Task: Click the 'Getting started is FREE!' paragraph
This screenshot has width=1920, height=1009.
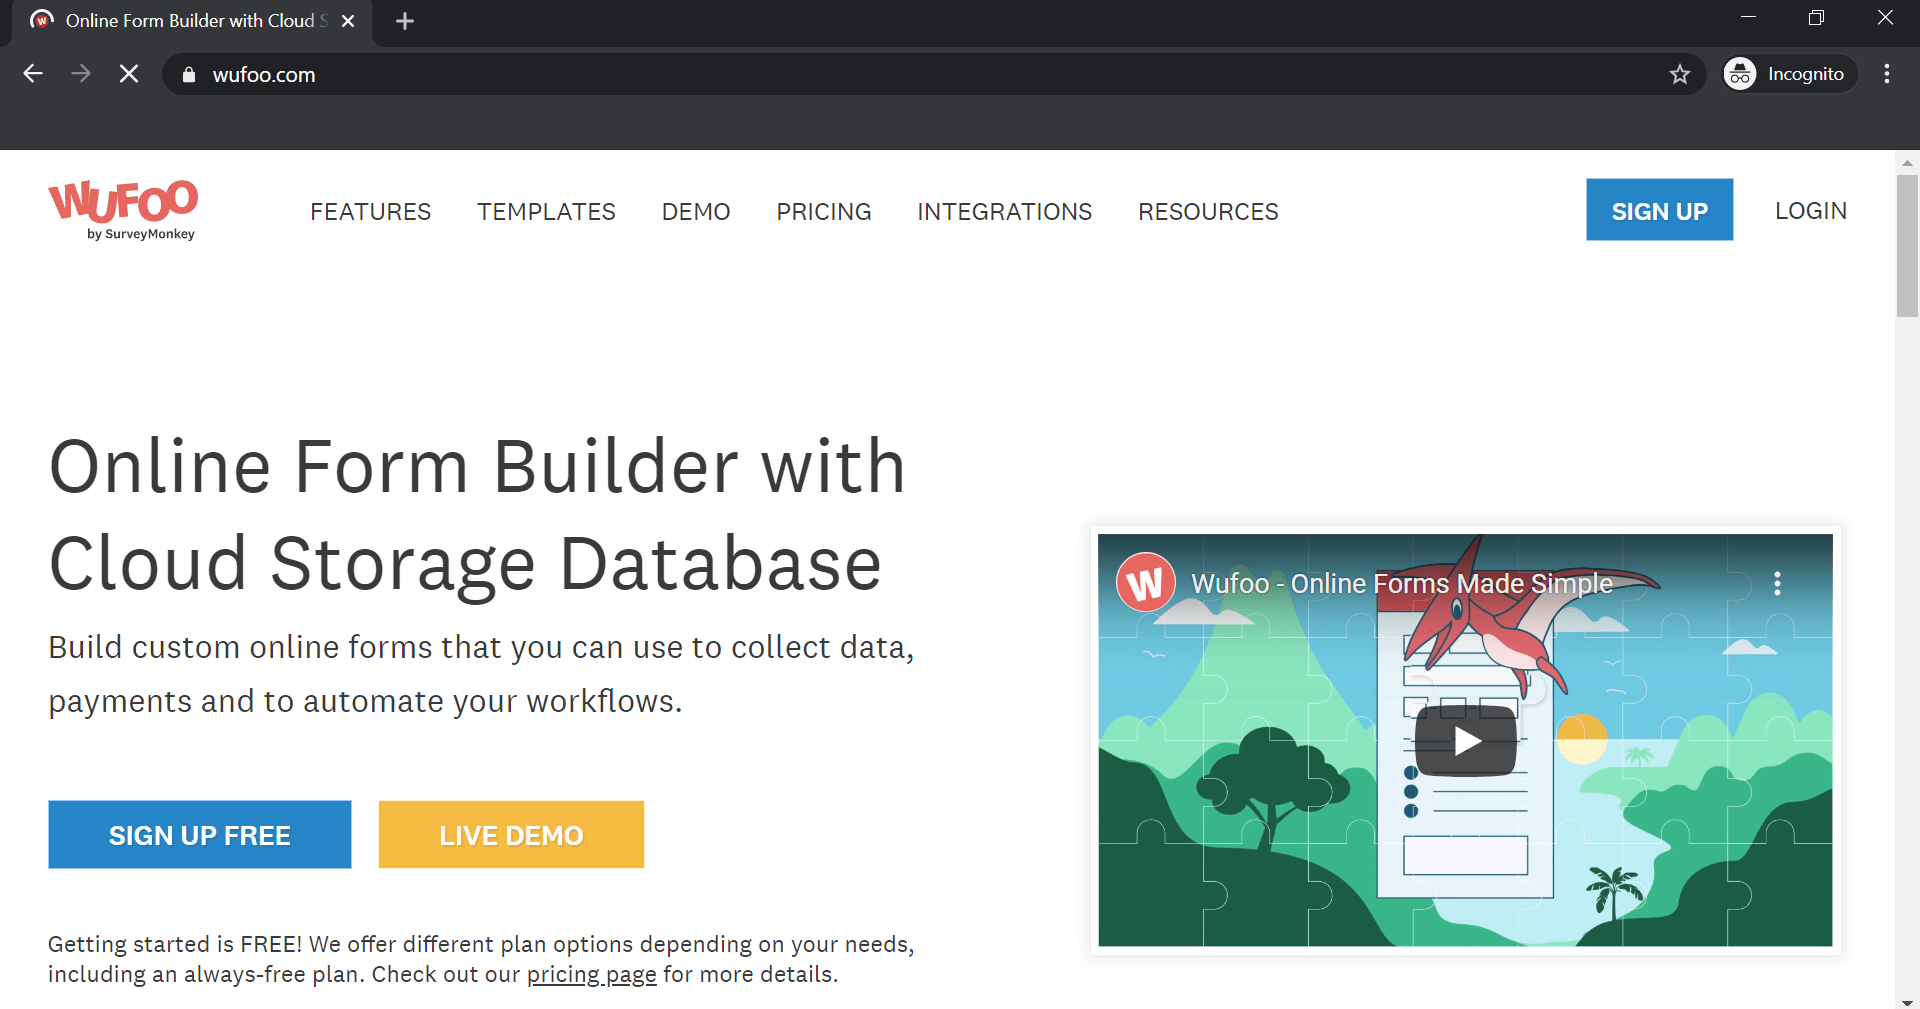Action: [x=481, y=959]
